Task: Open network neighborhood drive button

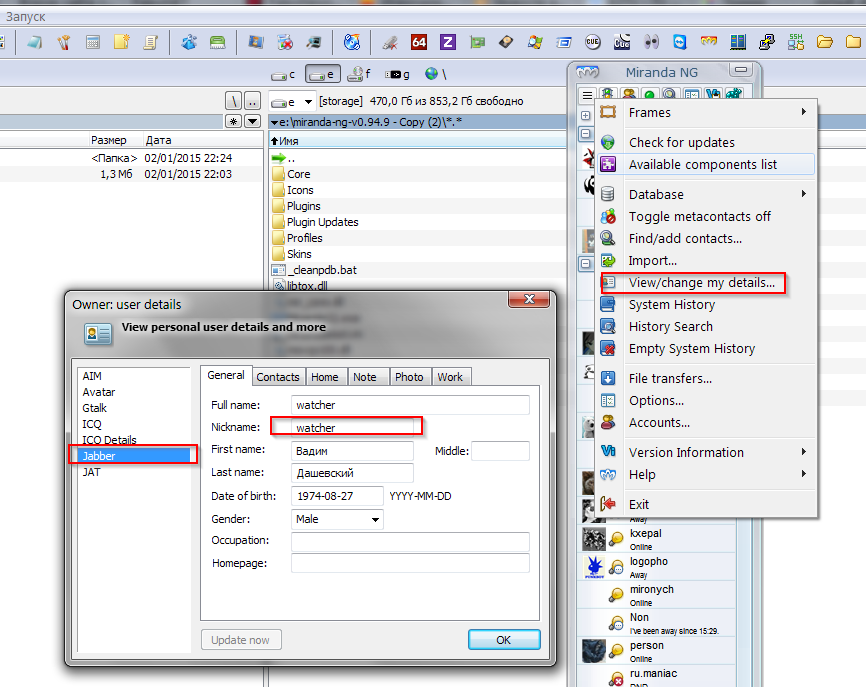Action: click(436, 74)
